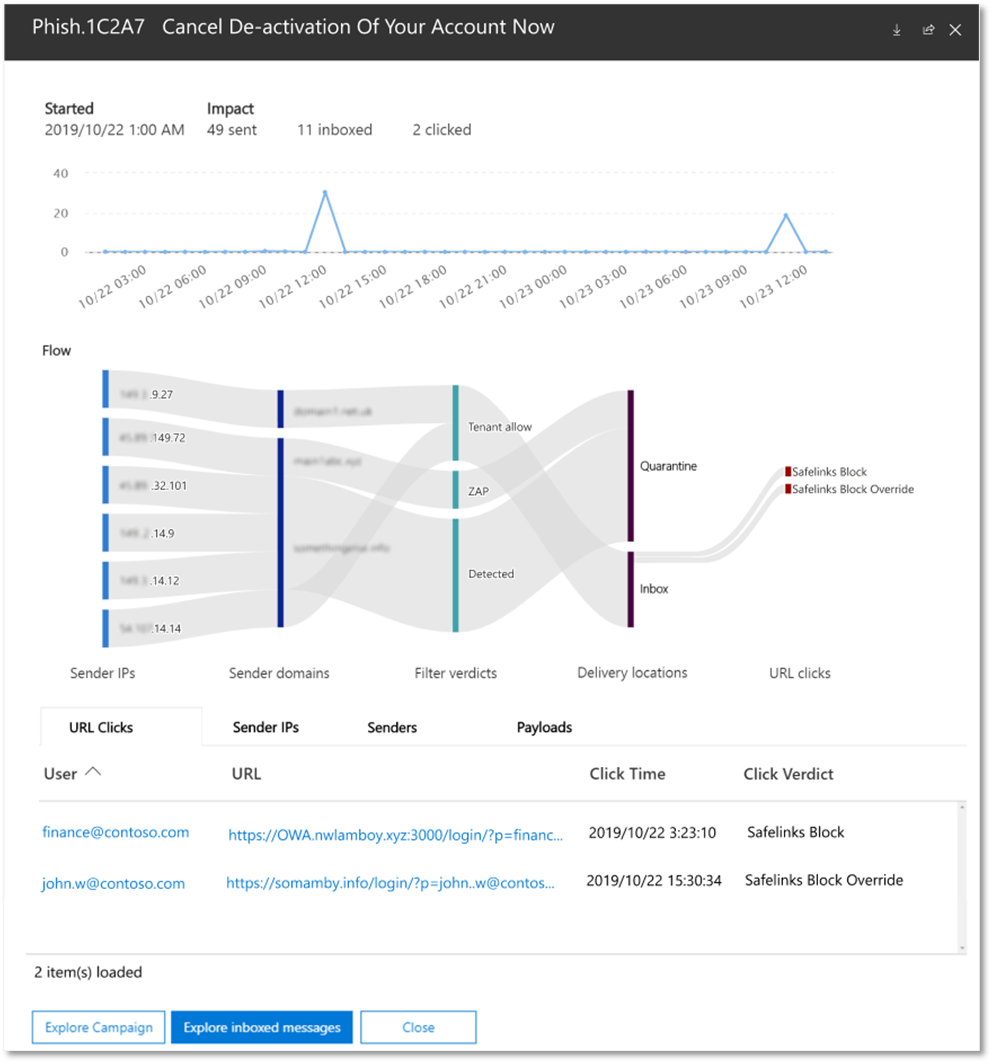This screenshot has height=1063, width=993.
Task: Select the Safelinks Block Override red marker
Action: (788, 489)
